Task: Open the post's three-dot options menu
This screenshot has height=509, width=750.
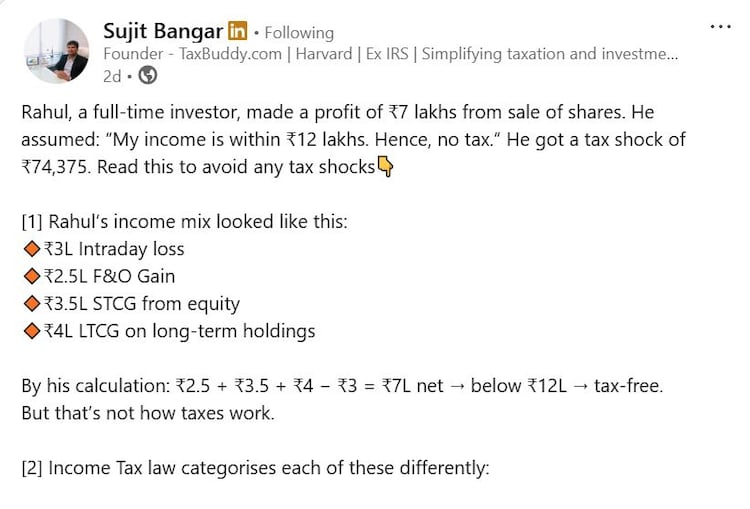Action: [x=720, y=26]
